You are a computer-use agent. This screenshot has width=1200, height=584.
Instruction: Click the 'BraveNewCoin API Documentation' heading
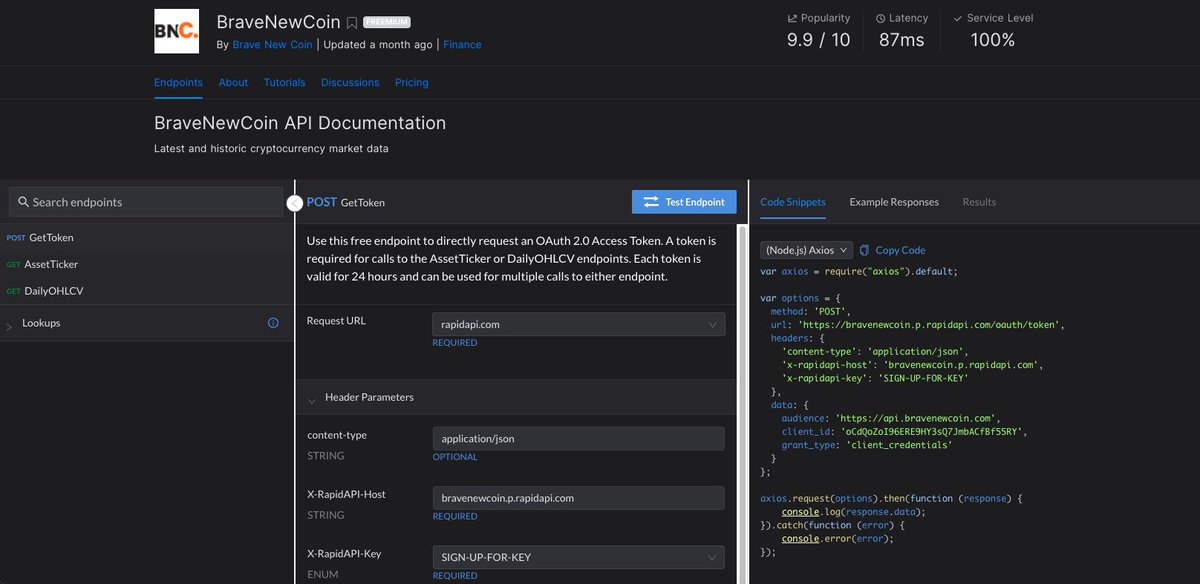pyautogui.click(x=300, y=123)
